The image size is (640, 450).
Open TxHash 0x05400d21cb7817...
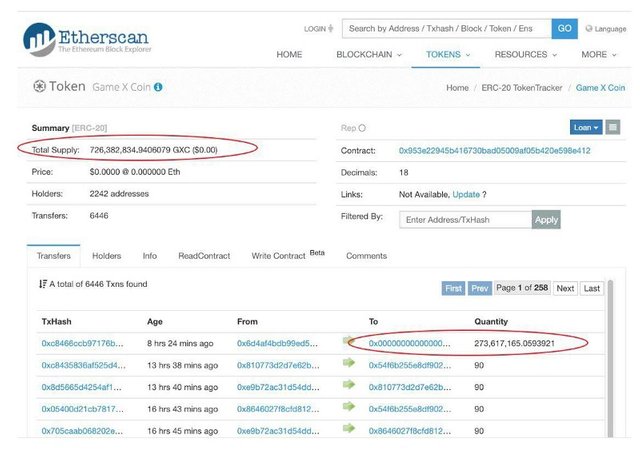coord(82,409)
